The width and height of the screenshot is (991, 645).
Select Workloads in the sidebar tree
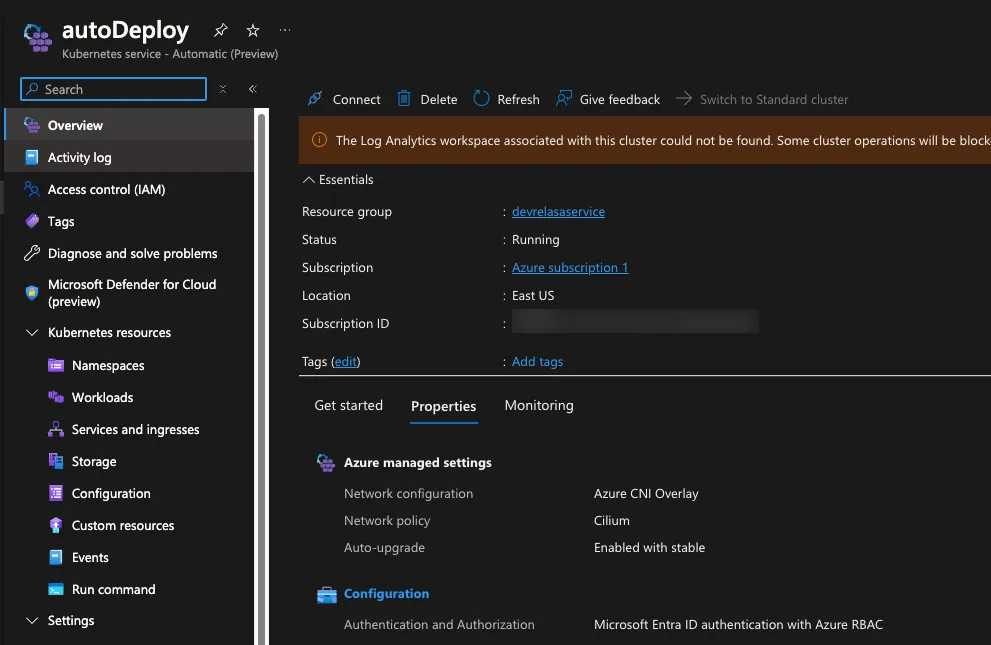(102, 398)
